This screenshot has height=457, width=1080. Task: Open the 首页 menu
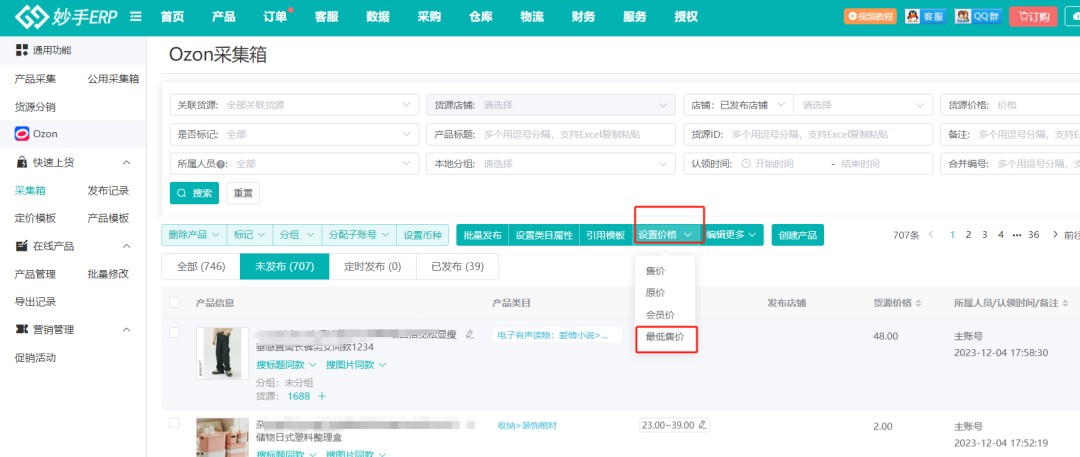[172, 17]
